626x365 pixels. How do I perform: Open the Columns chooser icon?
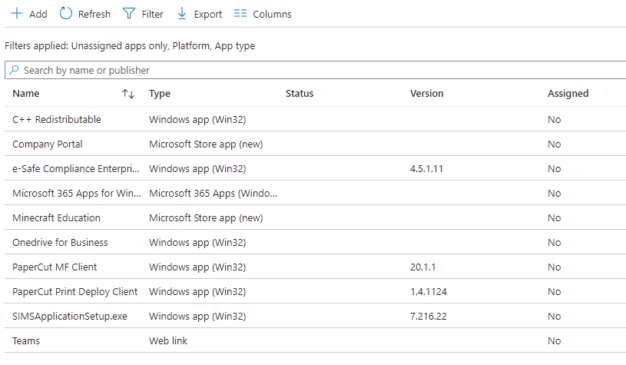[240, 14]
